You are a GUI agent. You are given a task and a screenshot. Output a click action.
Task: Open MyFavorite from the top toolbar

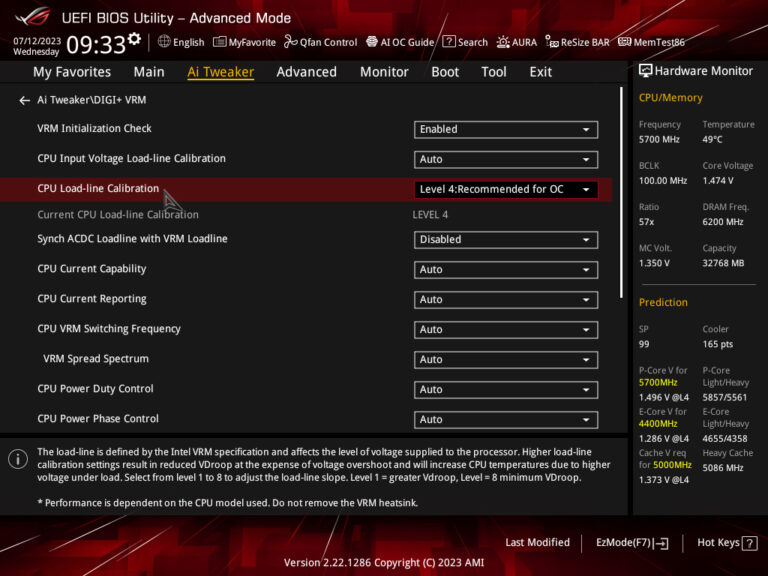(x=221, y=42)
